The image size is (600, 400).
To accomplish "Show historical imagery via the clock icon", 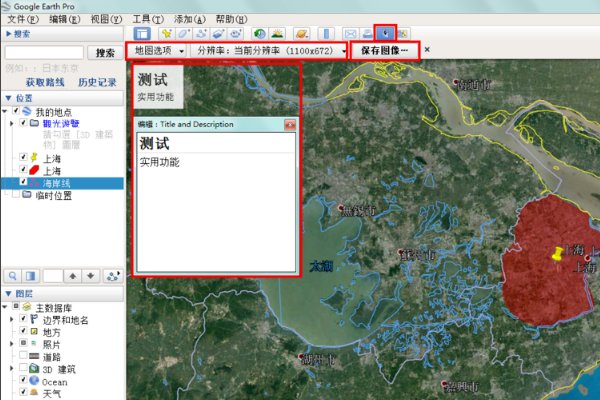I will point(260,34).
